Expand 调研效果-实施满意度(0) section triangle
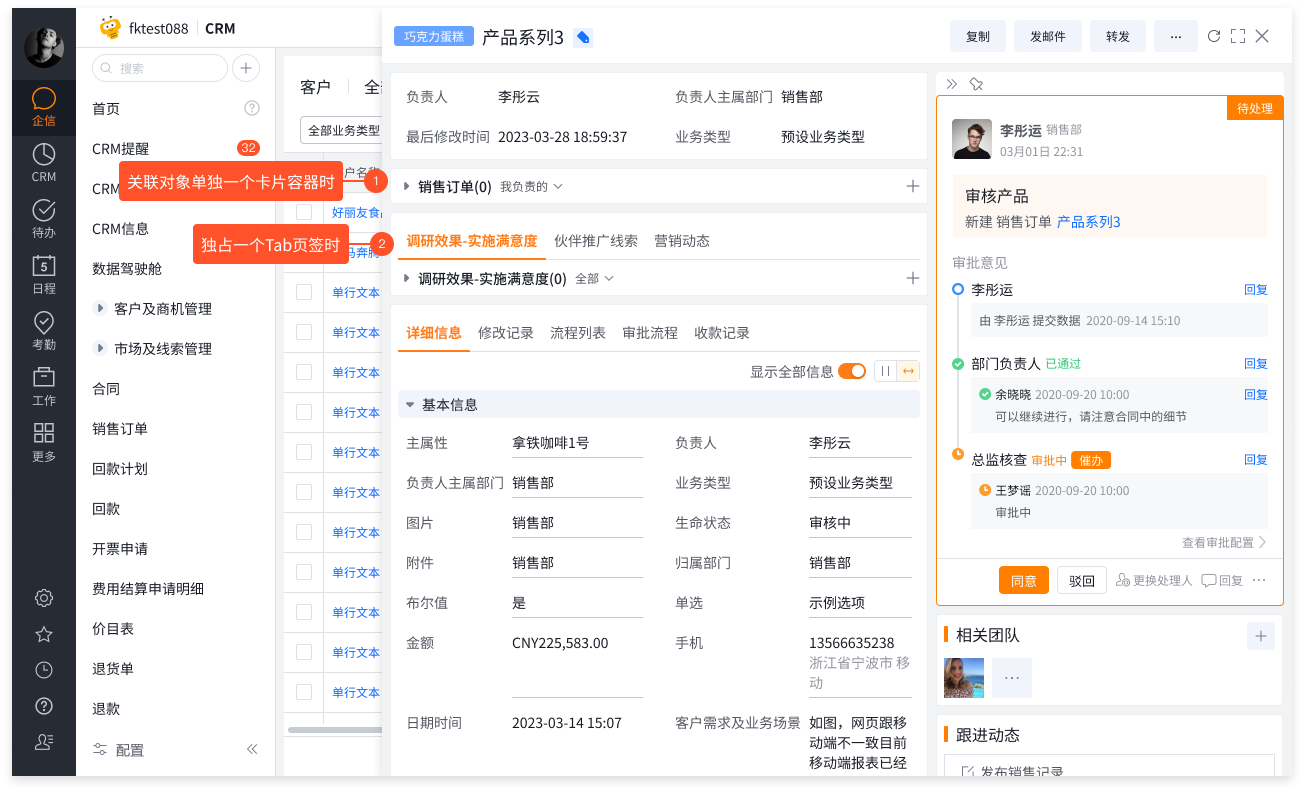1304x792 pixels. tap(407, 278)
